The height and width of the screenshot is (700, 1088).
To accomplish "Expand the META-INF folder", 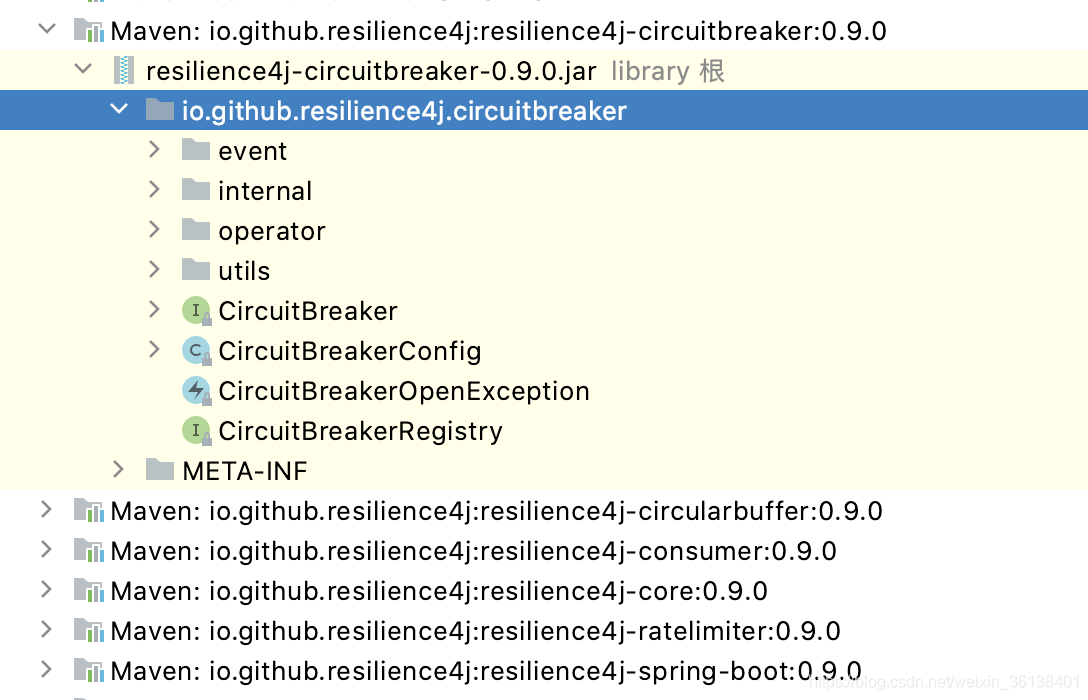I will click(x=119, y=470).
